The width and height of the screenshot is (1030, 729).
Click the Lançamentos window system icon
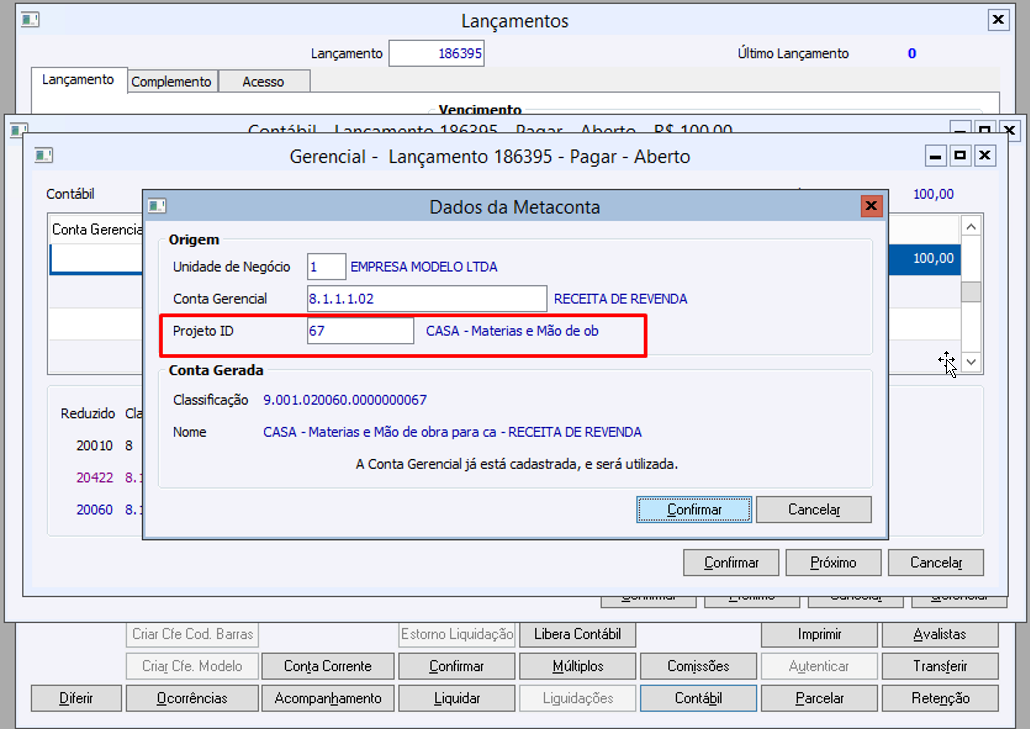[30, 20]
